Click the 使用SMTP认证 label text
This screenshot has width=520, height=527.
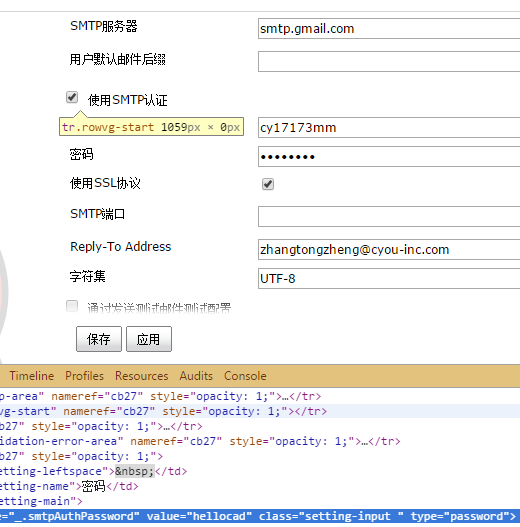coord(127,100)
